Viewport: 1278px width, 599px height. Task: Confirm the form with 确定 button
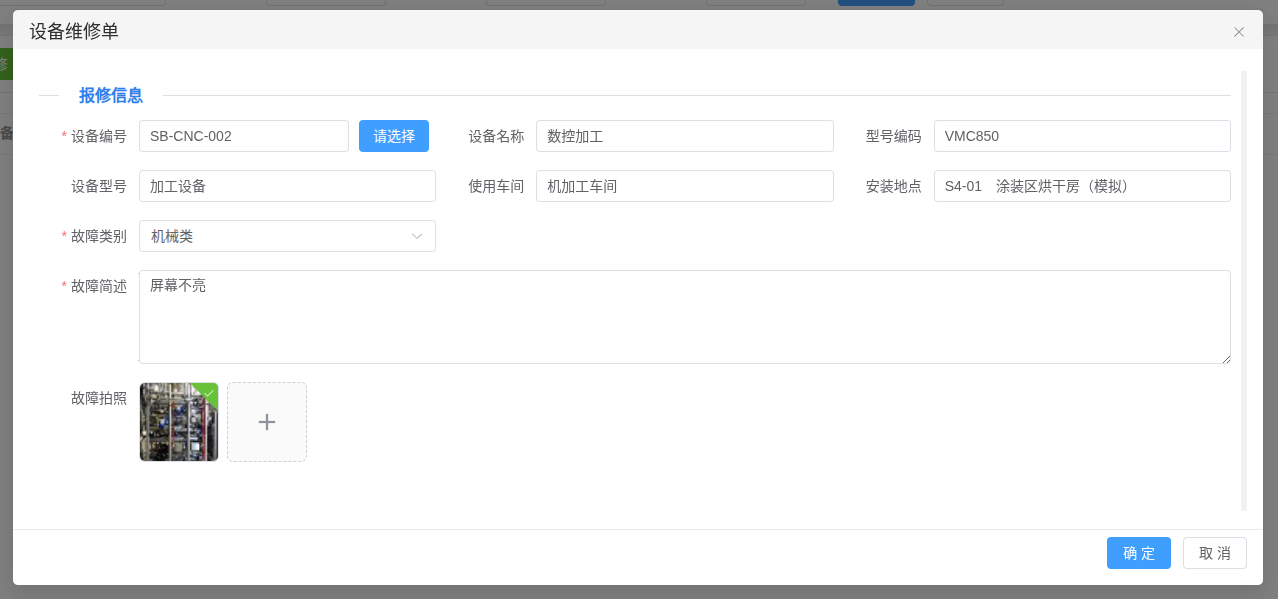1139,553
